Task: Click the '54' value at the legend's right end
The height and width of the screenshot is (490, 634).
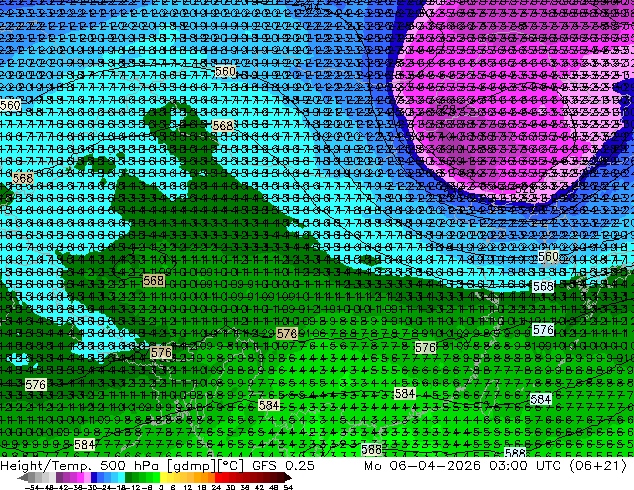Action: tap(287, 487)
